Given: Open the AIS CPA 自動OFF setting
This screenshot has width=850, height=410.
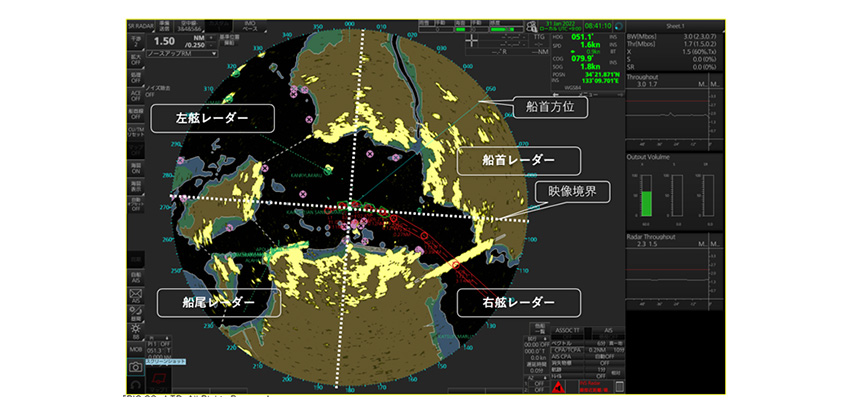Looking at the screenshot, I should 588,356.
